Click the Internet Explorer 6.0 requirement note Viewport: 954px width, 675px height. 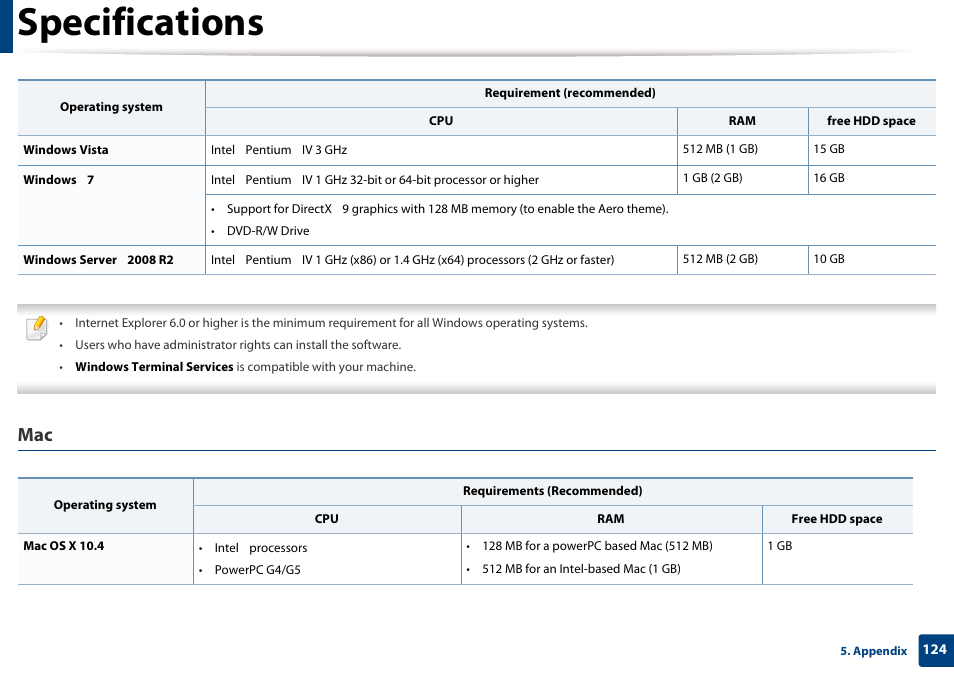tap(332, 323)
